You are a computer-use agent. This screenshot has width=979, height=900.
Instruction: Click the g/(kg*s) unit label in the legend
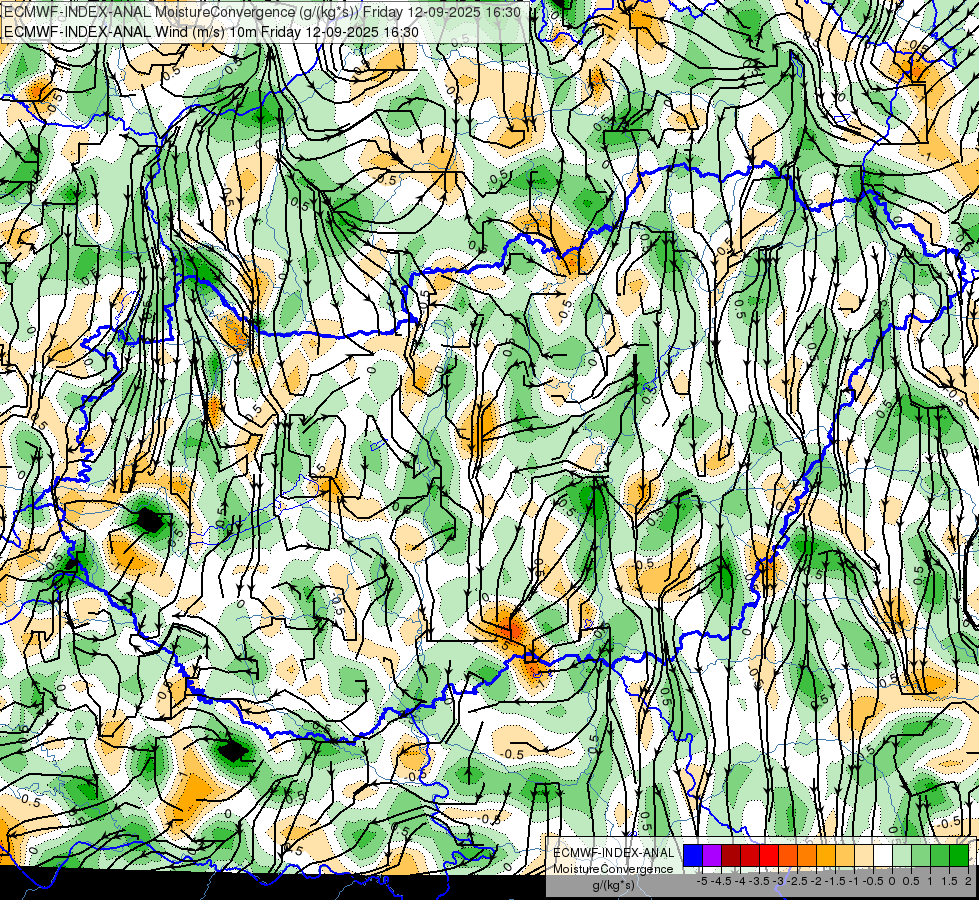click(x=613, y=886)
